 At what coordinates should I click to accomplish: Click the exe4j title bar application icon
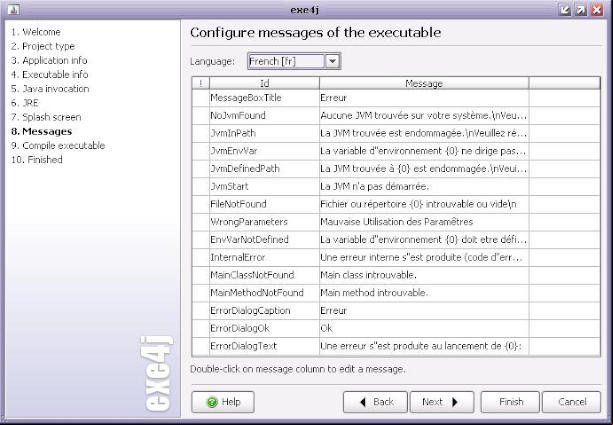click(14, 10)
